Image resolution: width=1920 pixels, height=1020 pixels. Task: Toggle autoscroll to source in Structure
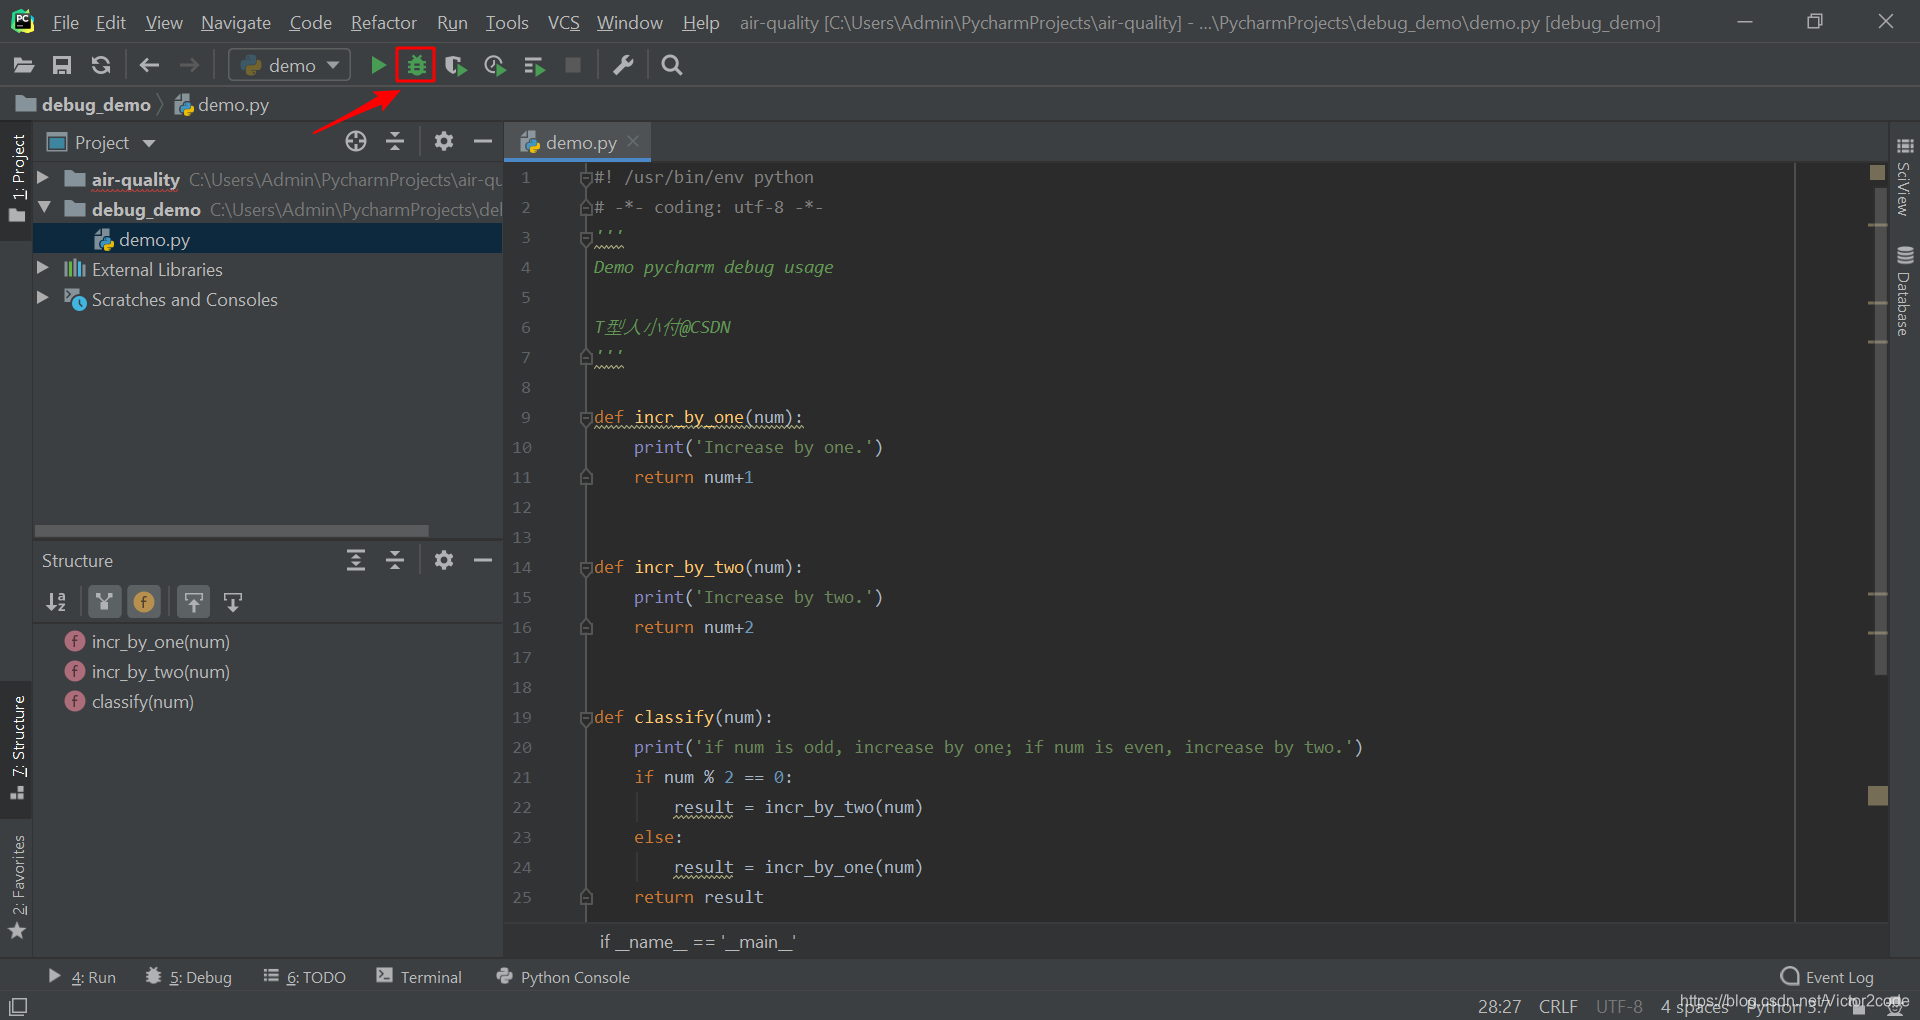tap(194, 602)
